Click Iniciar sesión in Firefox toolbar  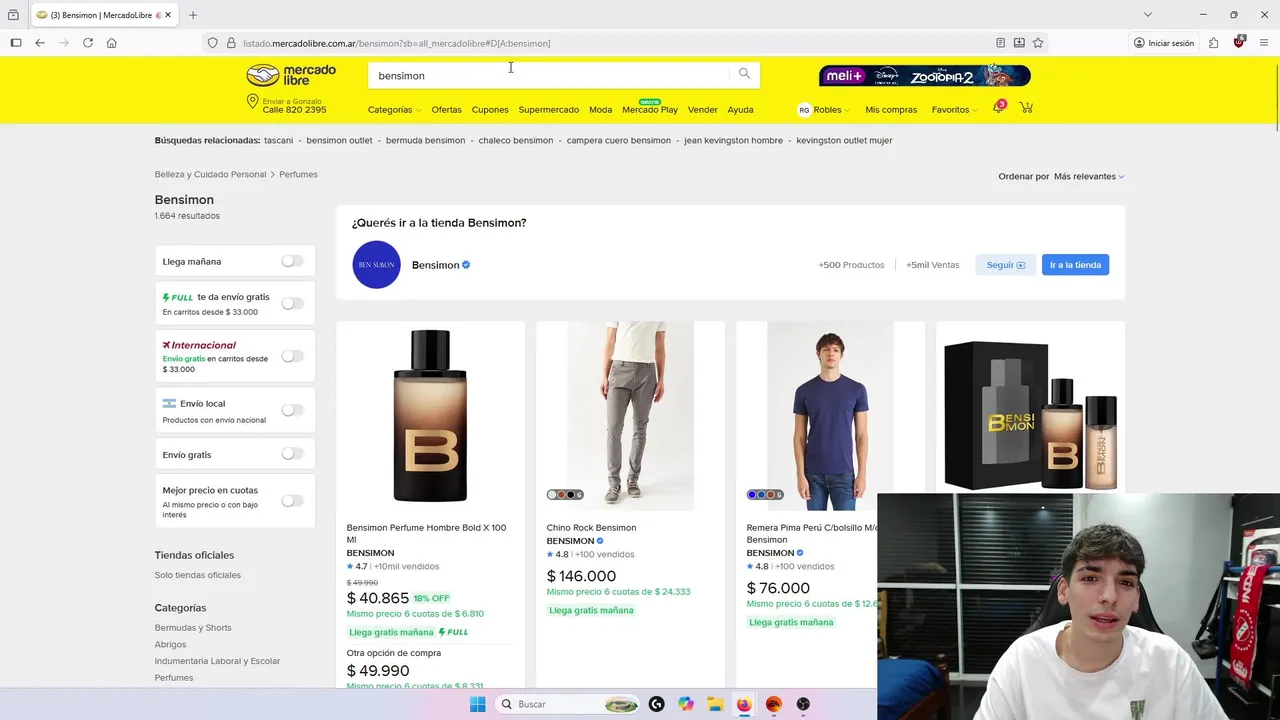(x=1163, y=43)
